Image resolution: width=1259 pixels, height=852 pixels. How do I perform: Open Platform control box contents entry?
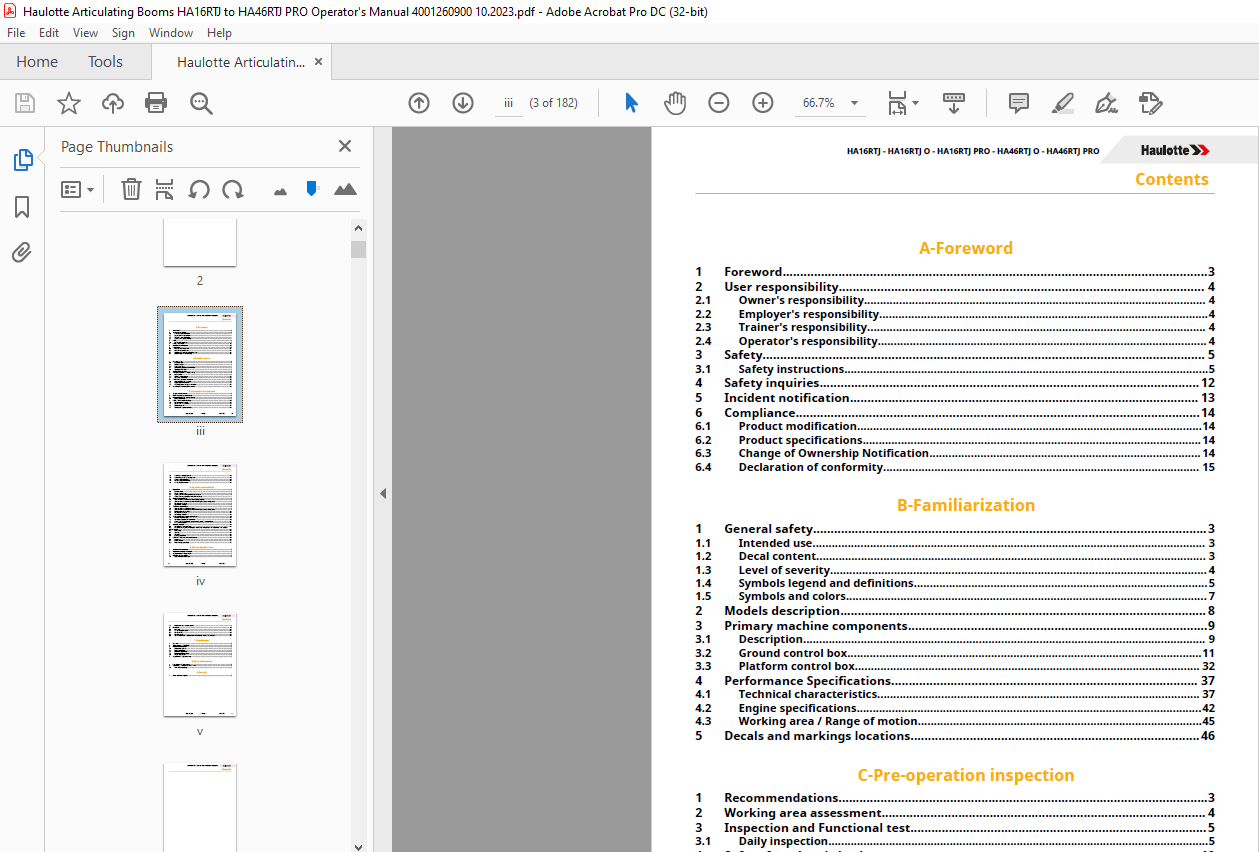point(955,666)
